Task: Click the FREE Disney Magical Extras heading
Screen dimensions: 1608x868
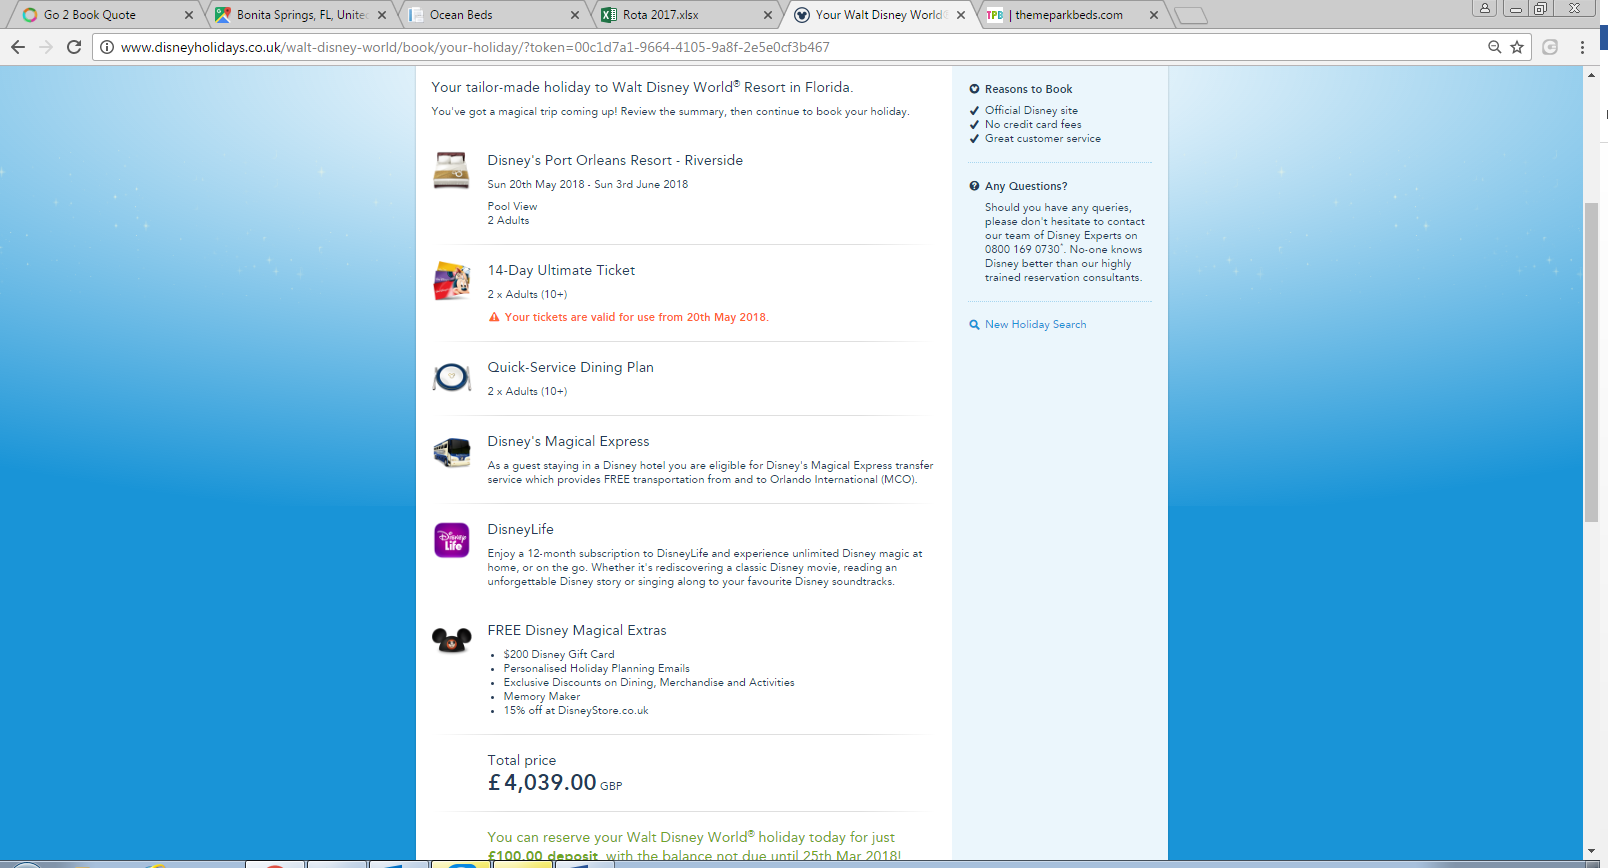Action: click(577, 630)
